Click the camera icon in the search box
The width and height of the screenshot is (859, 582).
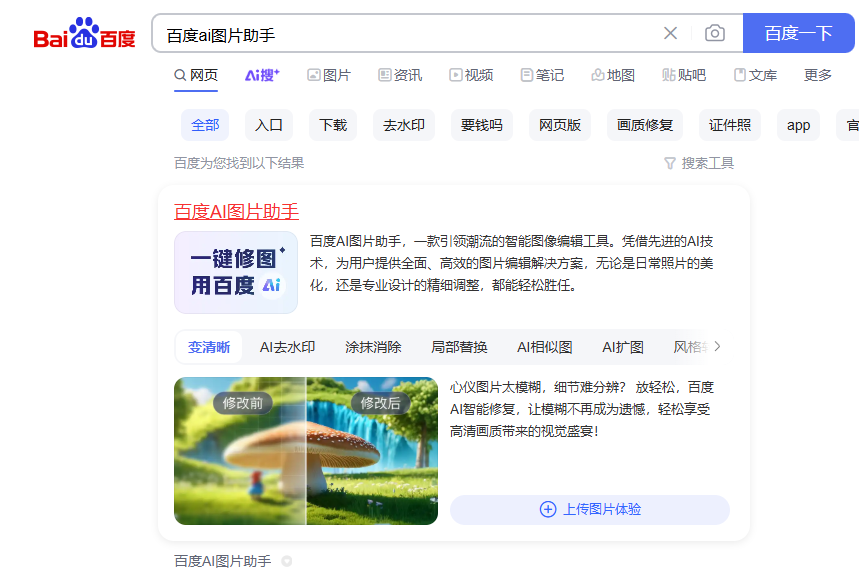coord(714,32)
